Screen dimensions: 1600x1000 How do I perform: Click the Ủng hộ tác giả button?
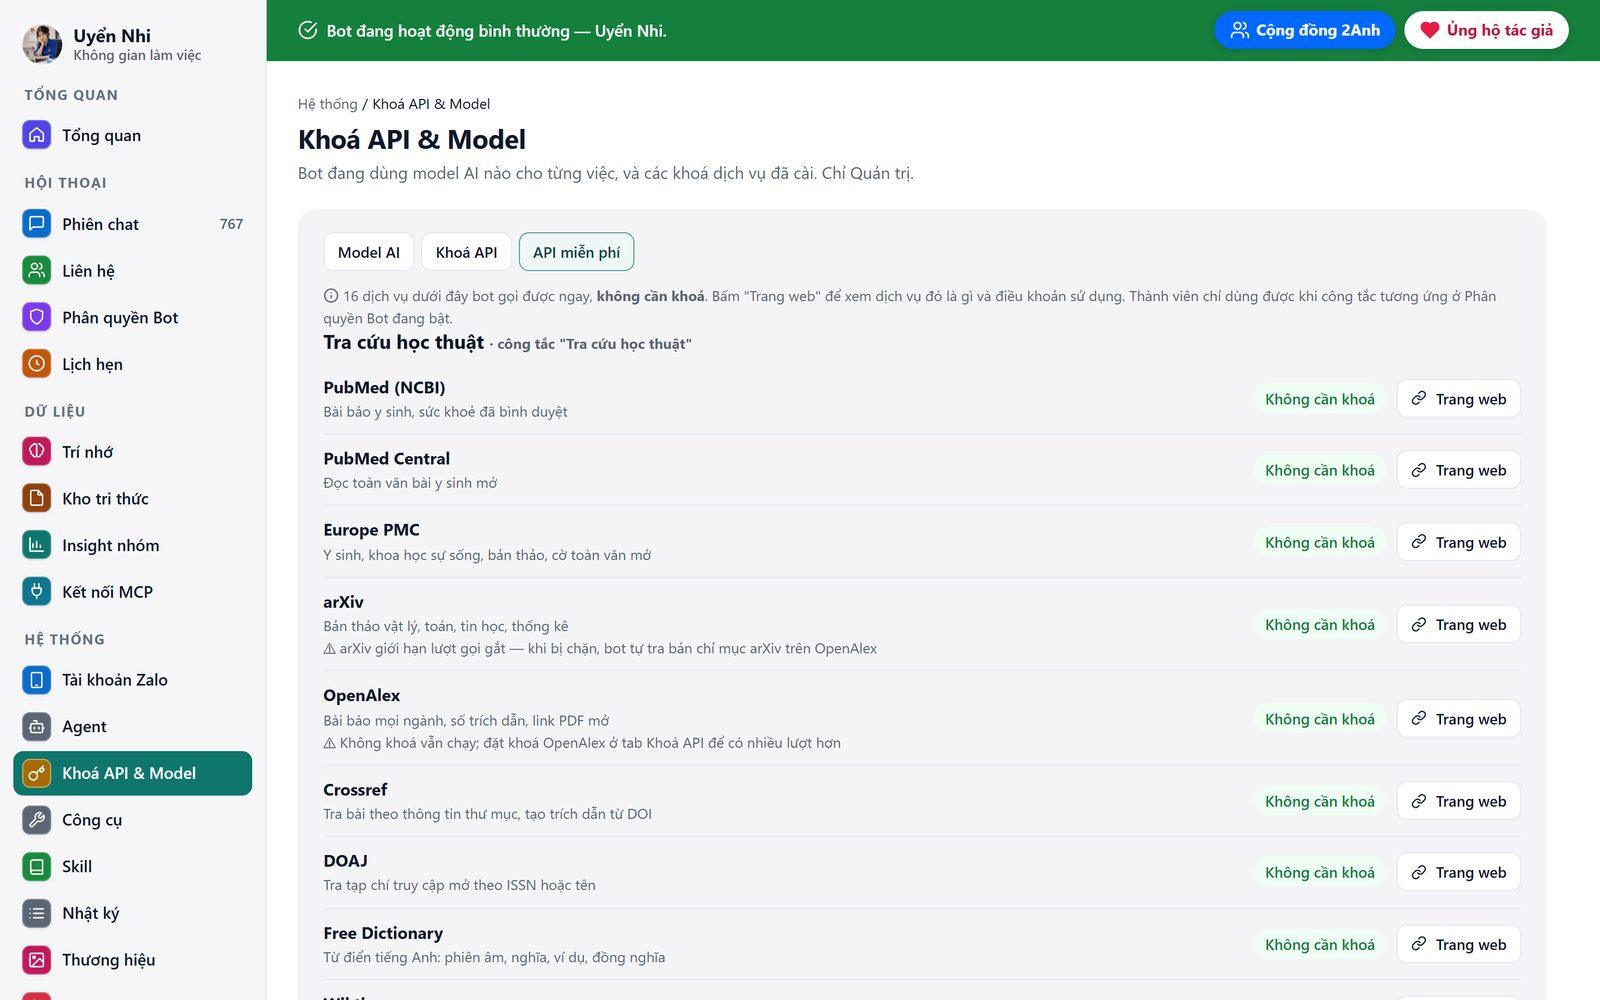1486,30
